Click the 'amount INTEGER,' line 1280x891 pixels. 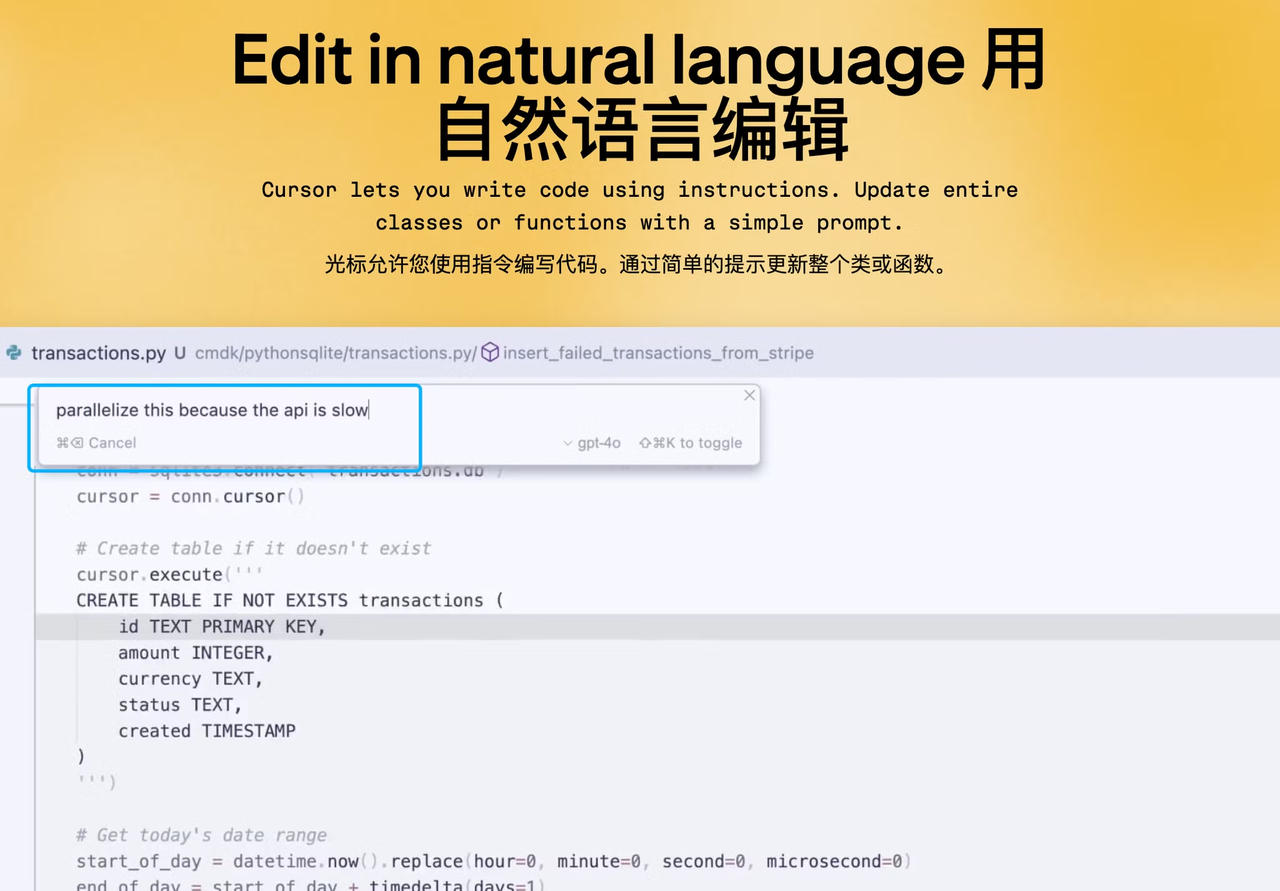coord(195,653)
